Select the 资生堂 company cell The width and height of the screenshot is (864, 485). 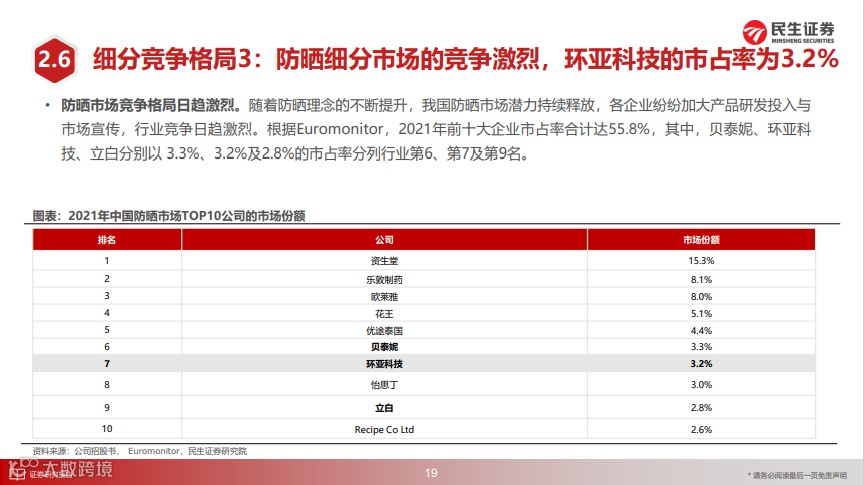click(384, 261)
